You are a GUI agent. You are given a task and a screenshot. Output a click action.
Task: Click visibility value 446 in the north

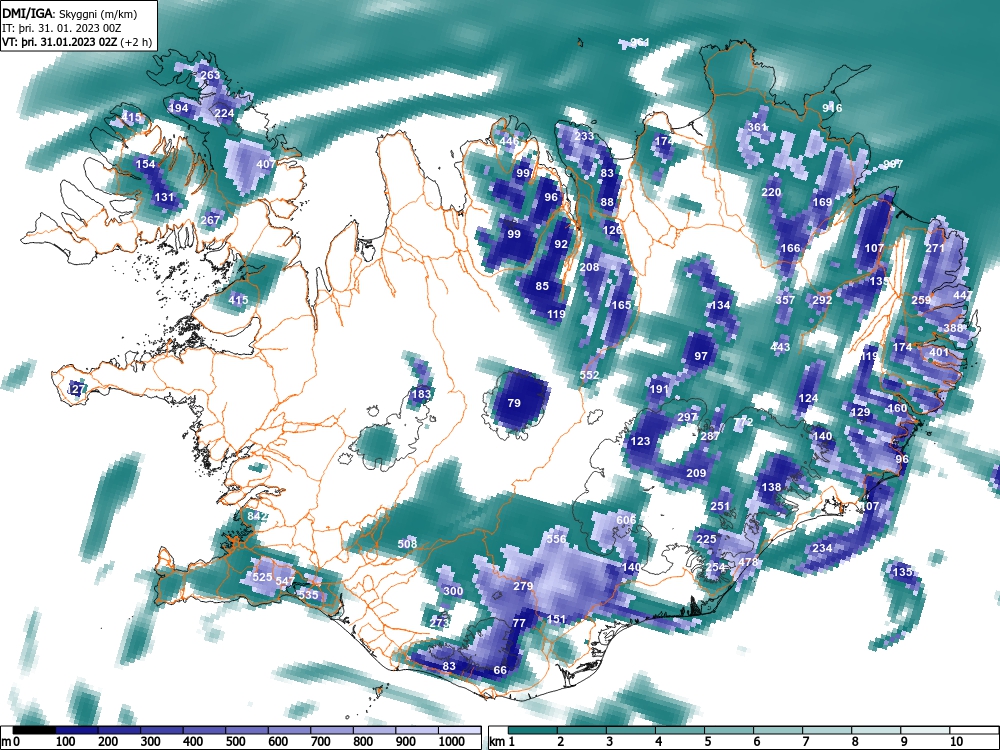[509, 141]
